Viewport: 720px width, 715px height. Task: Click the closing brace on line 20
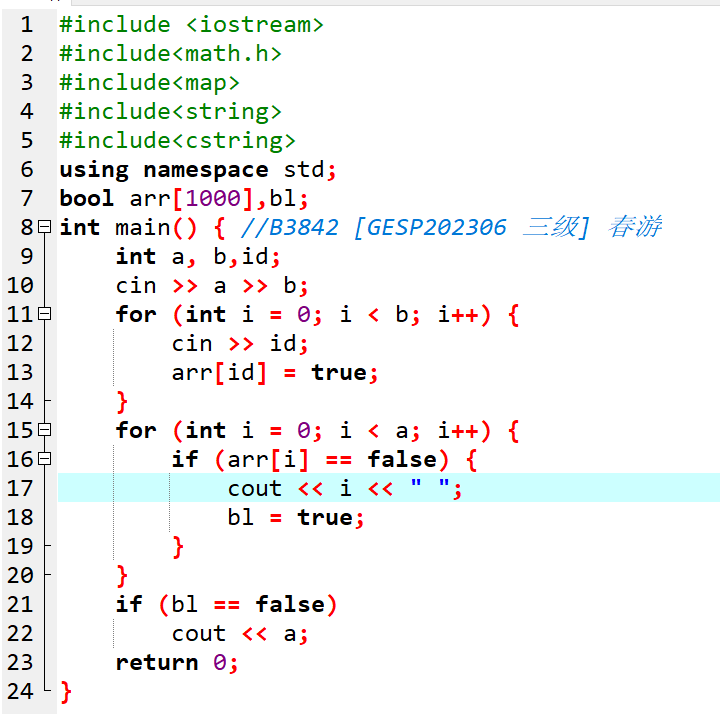(x=122, y=576)
